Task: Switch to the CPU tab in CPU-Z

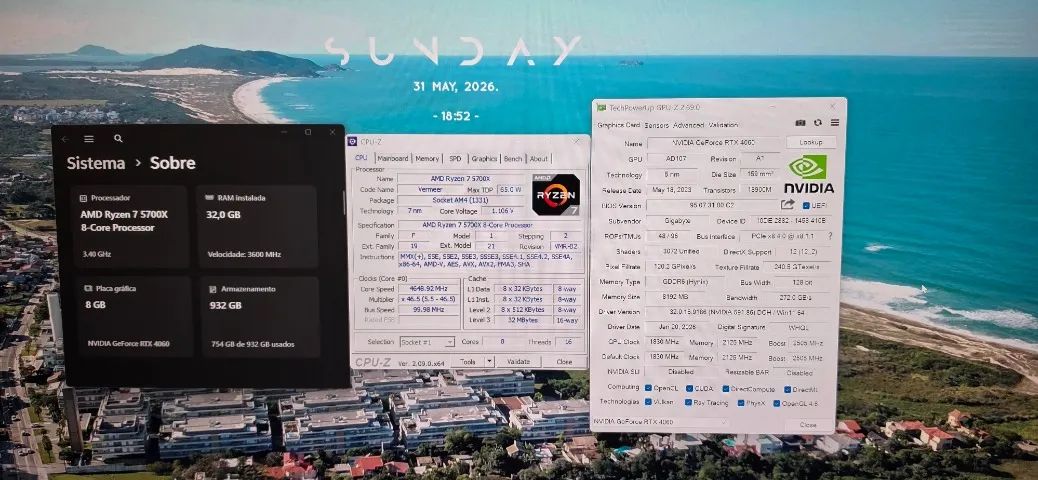Action: [x=361, y=158]
